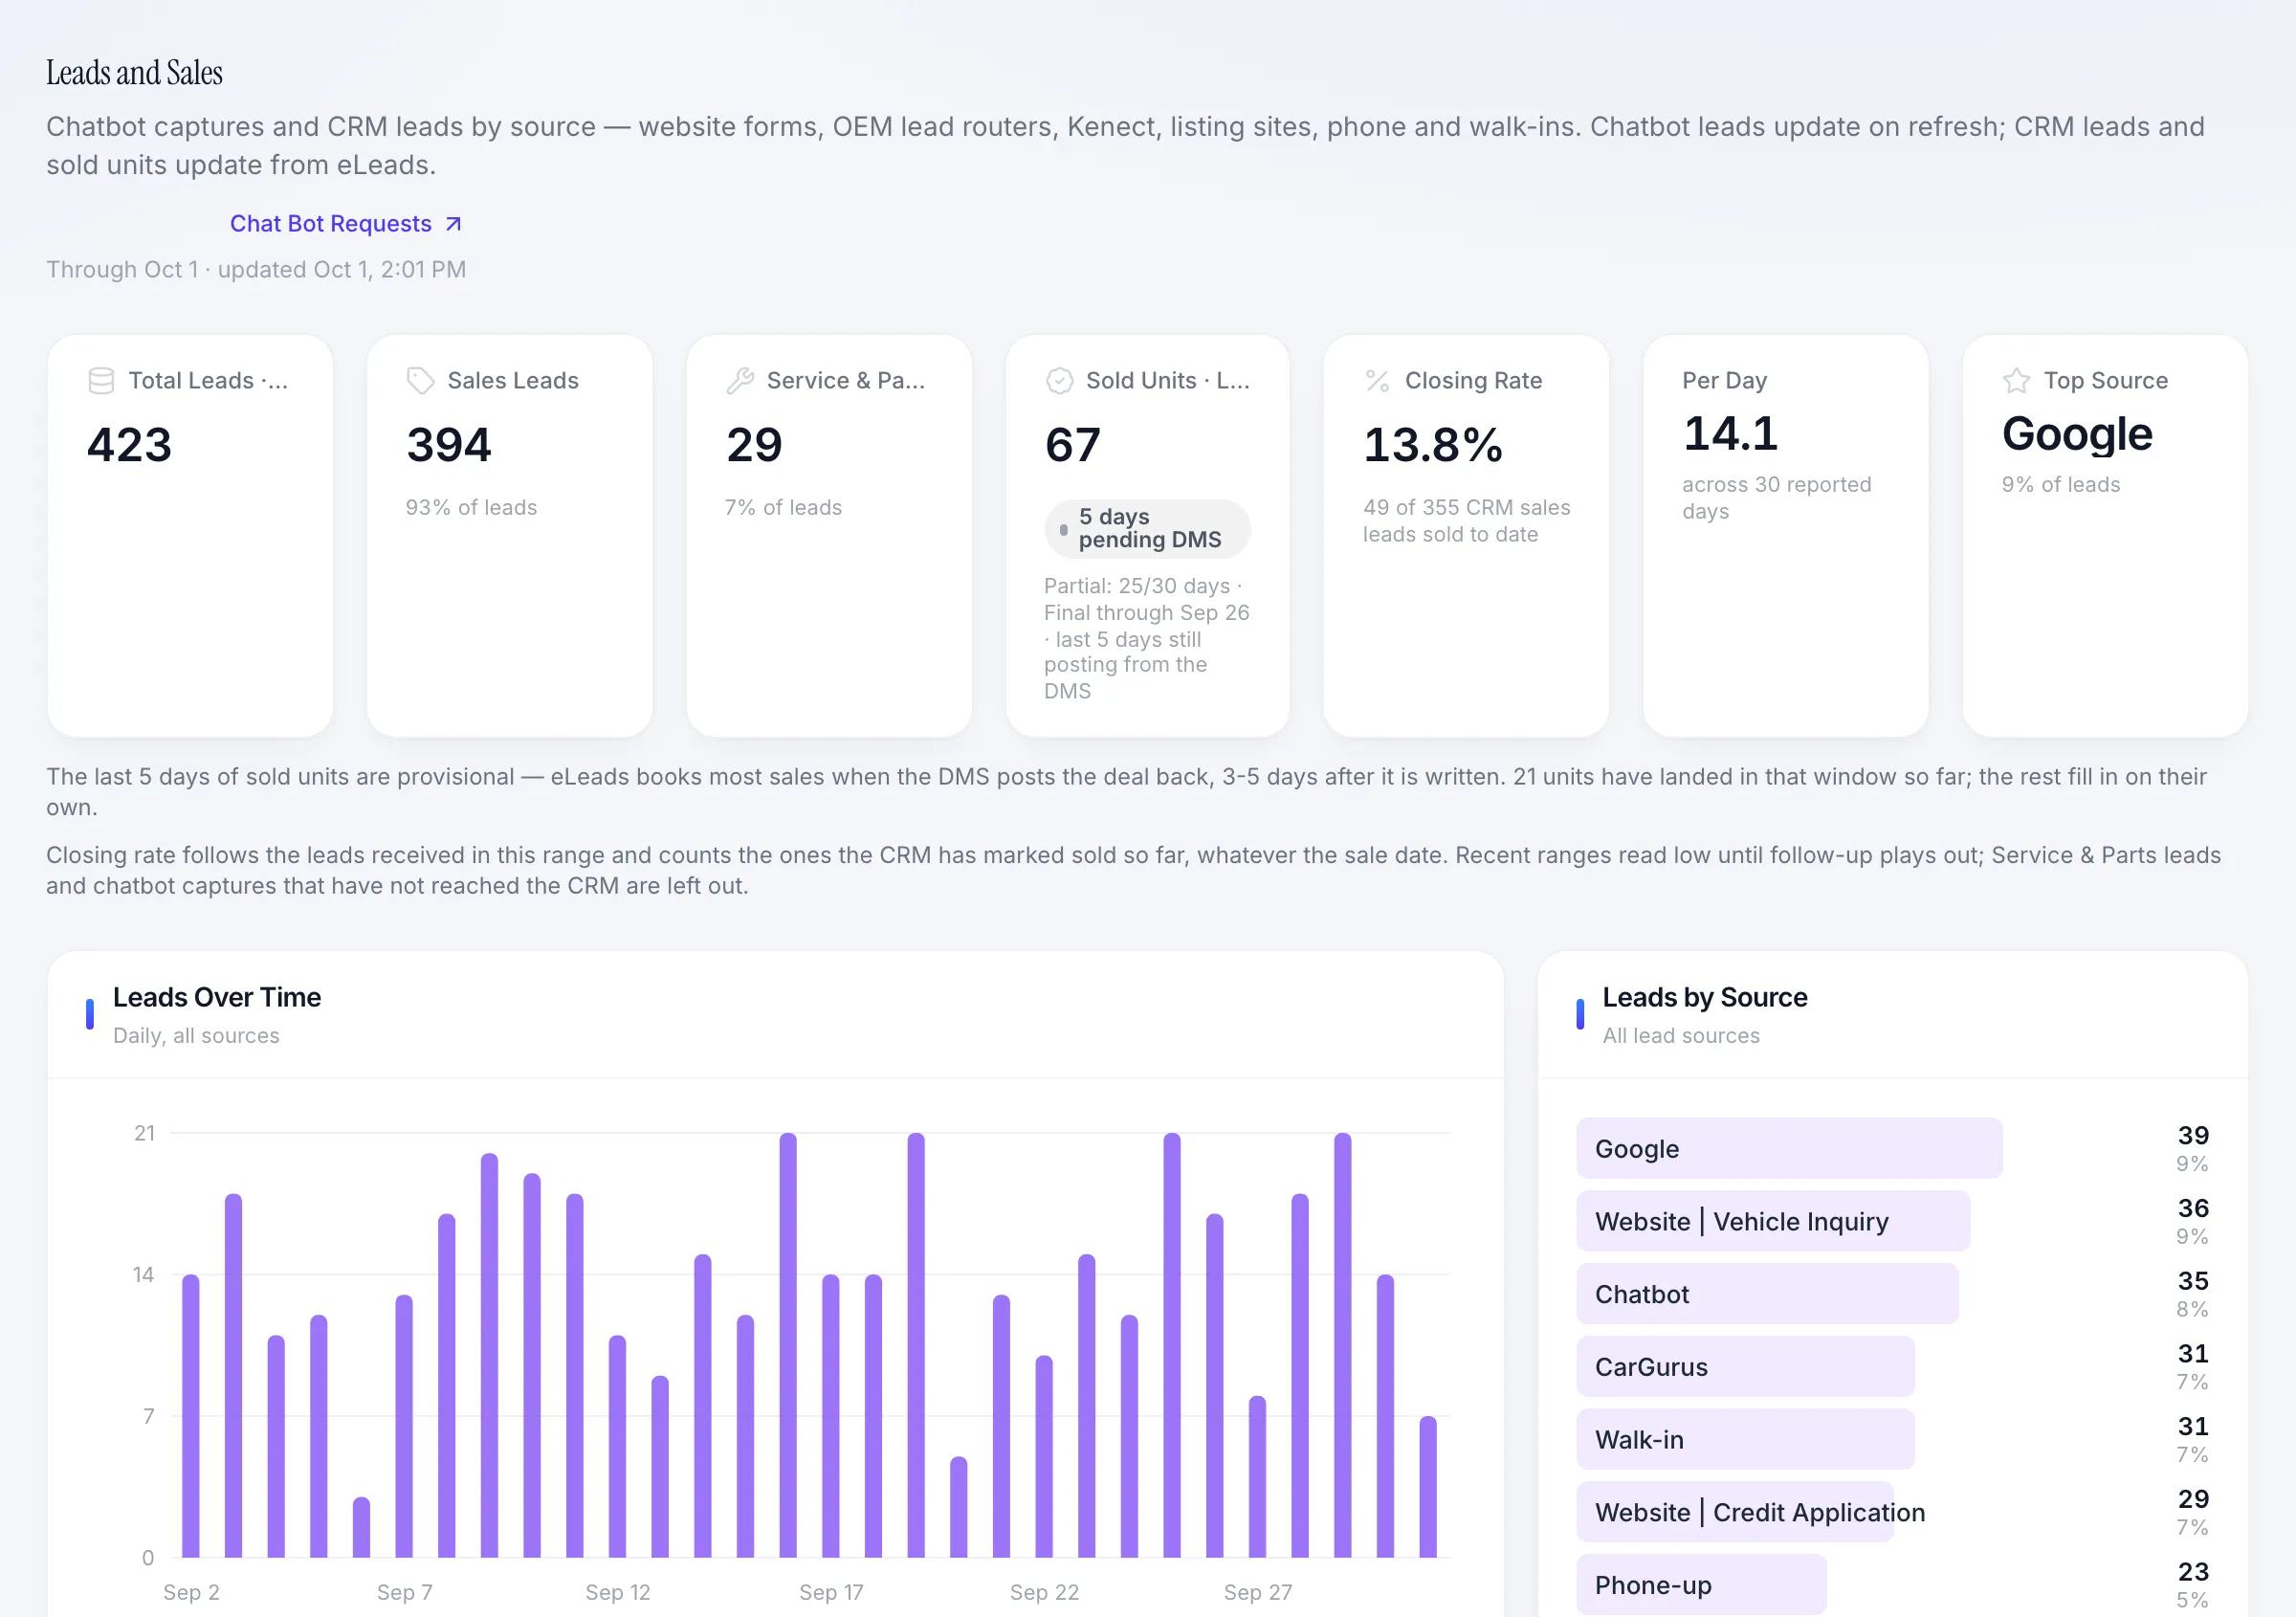The image size is (2296, 1617).
Task: Click the 'Partial: 25/30 days' note
Action: 1146,638
